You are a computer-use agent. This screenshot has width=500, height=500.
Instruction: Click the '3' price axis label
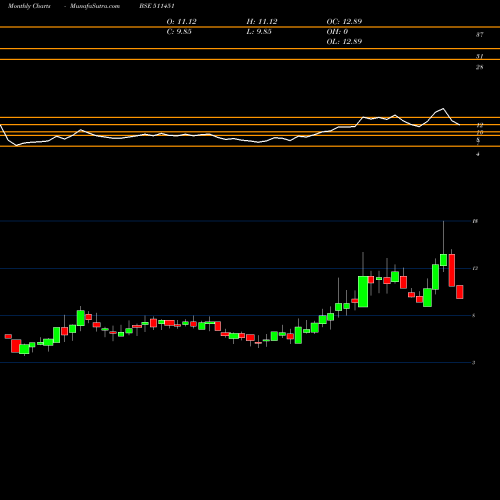pos(473,363)
